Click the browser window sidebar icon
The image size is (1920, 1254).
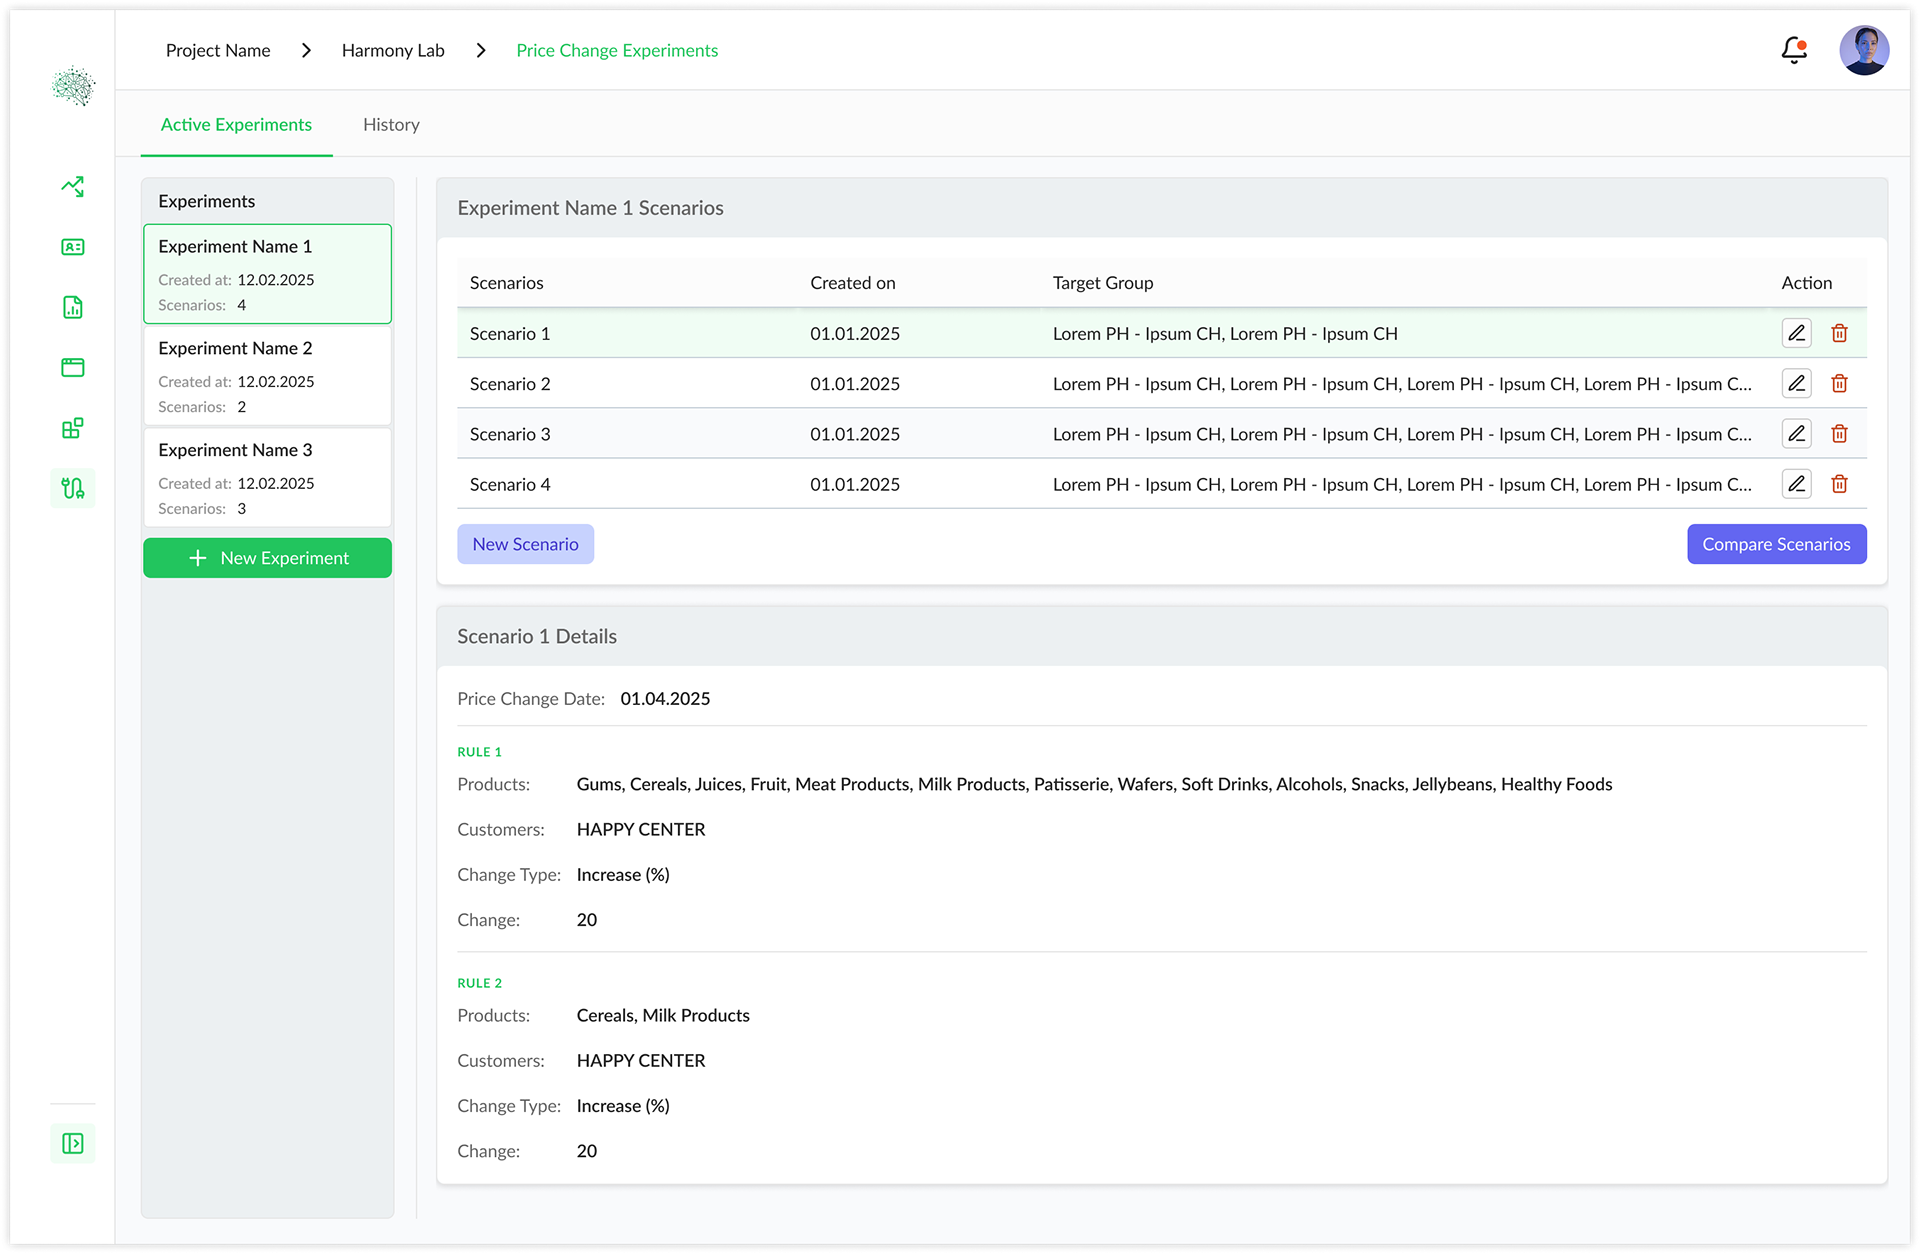coord(73,367)
